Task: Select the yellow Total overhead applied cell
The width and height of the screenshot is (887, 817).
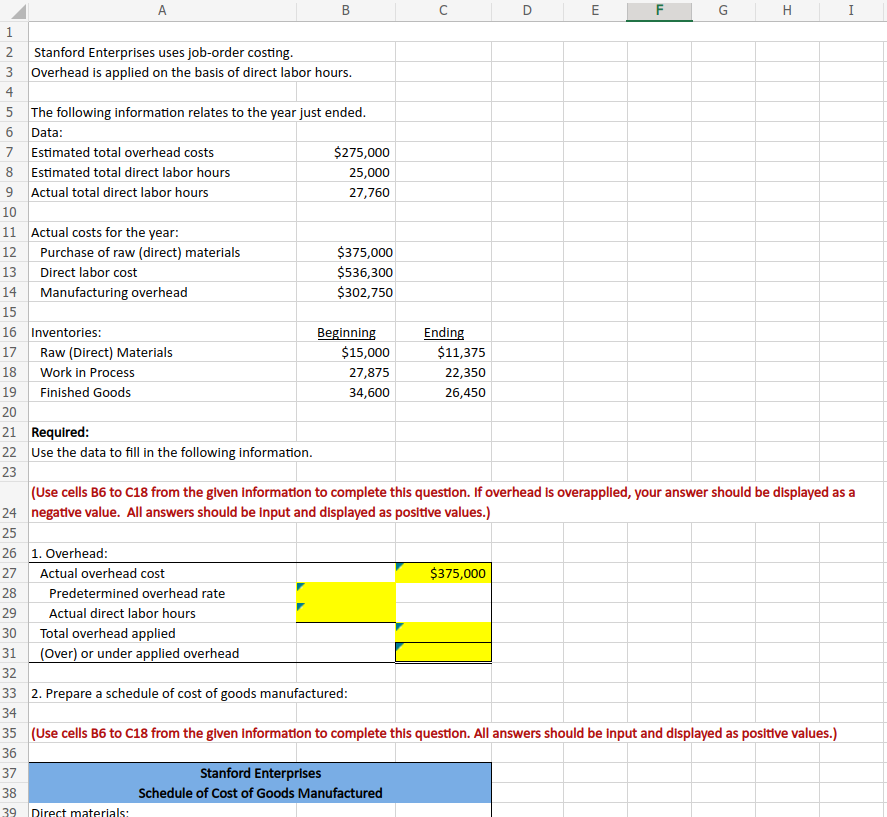Action: coord(443,632)
